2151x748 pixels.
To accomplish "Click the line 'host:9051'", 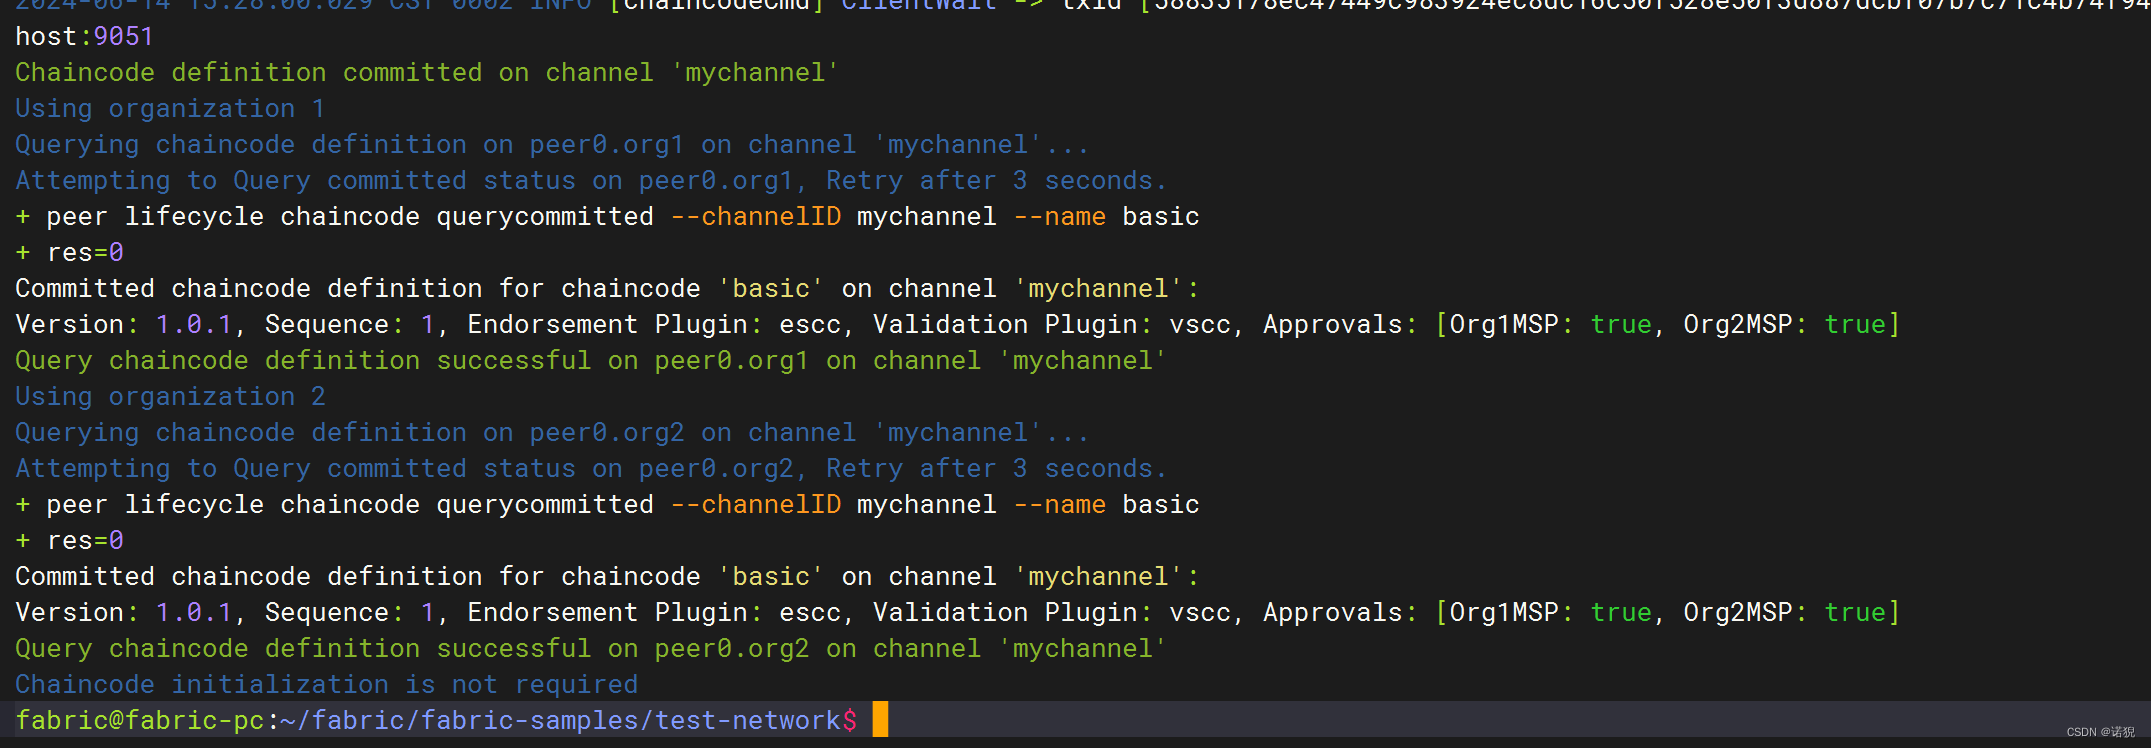I will (x=84, y=36).
